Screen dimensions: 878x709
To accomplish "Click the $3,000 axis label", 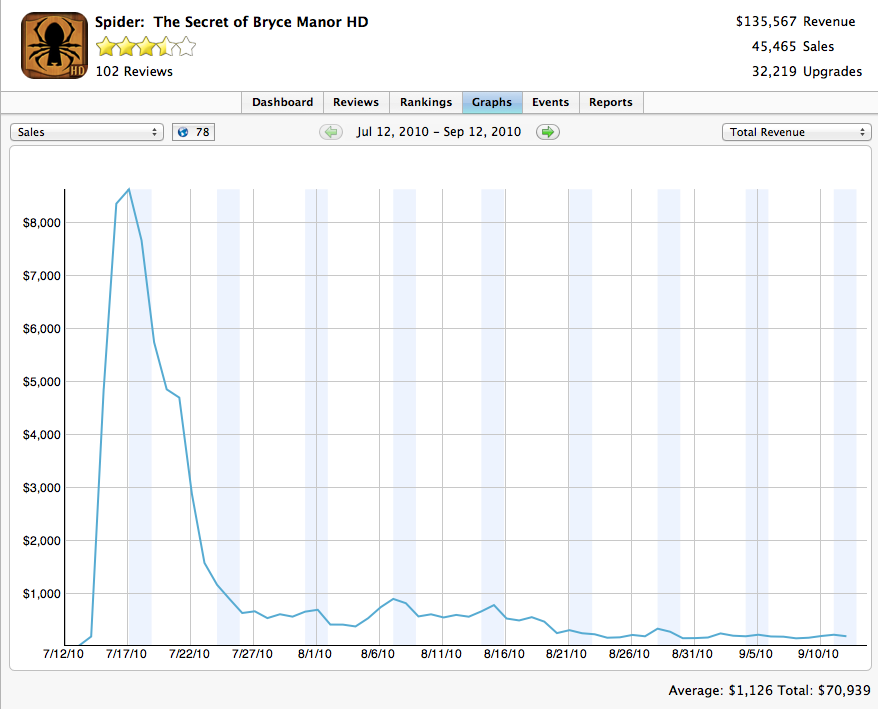I will 41,488.
